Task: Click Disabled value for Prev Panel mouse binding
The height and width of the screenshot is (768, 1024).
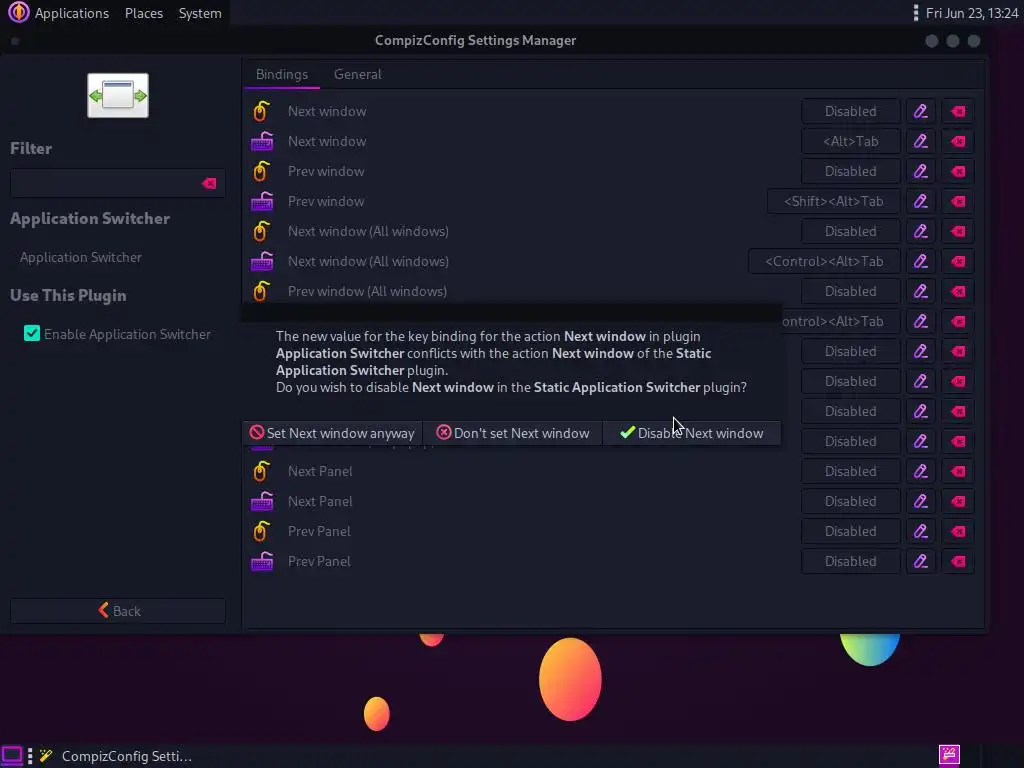Action: (850, 531)
